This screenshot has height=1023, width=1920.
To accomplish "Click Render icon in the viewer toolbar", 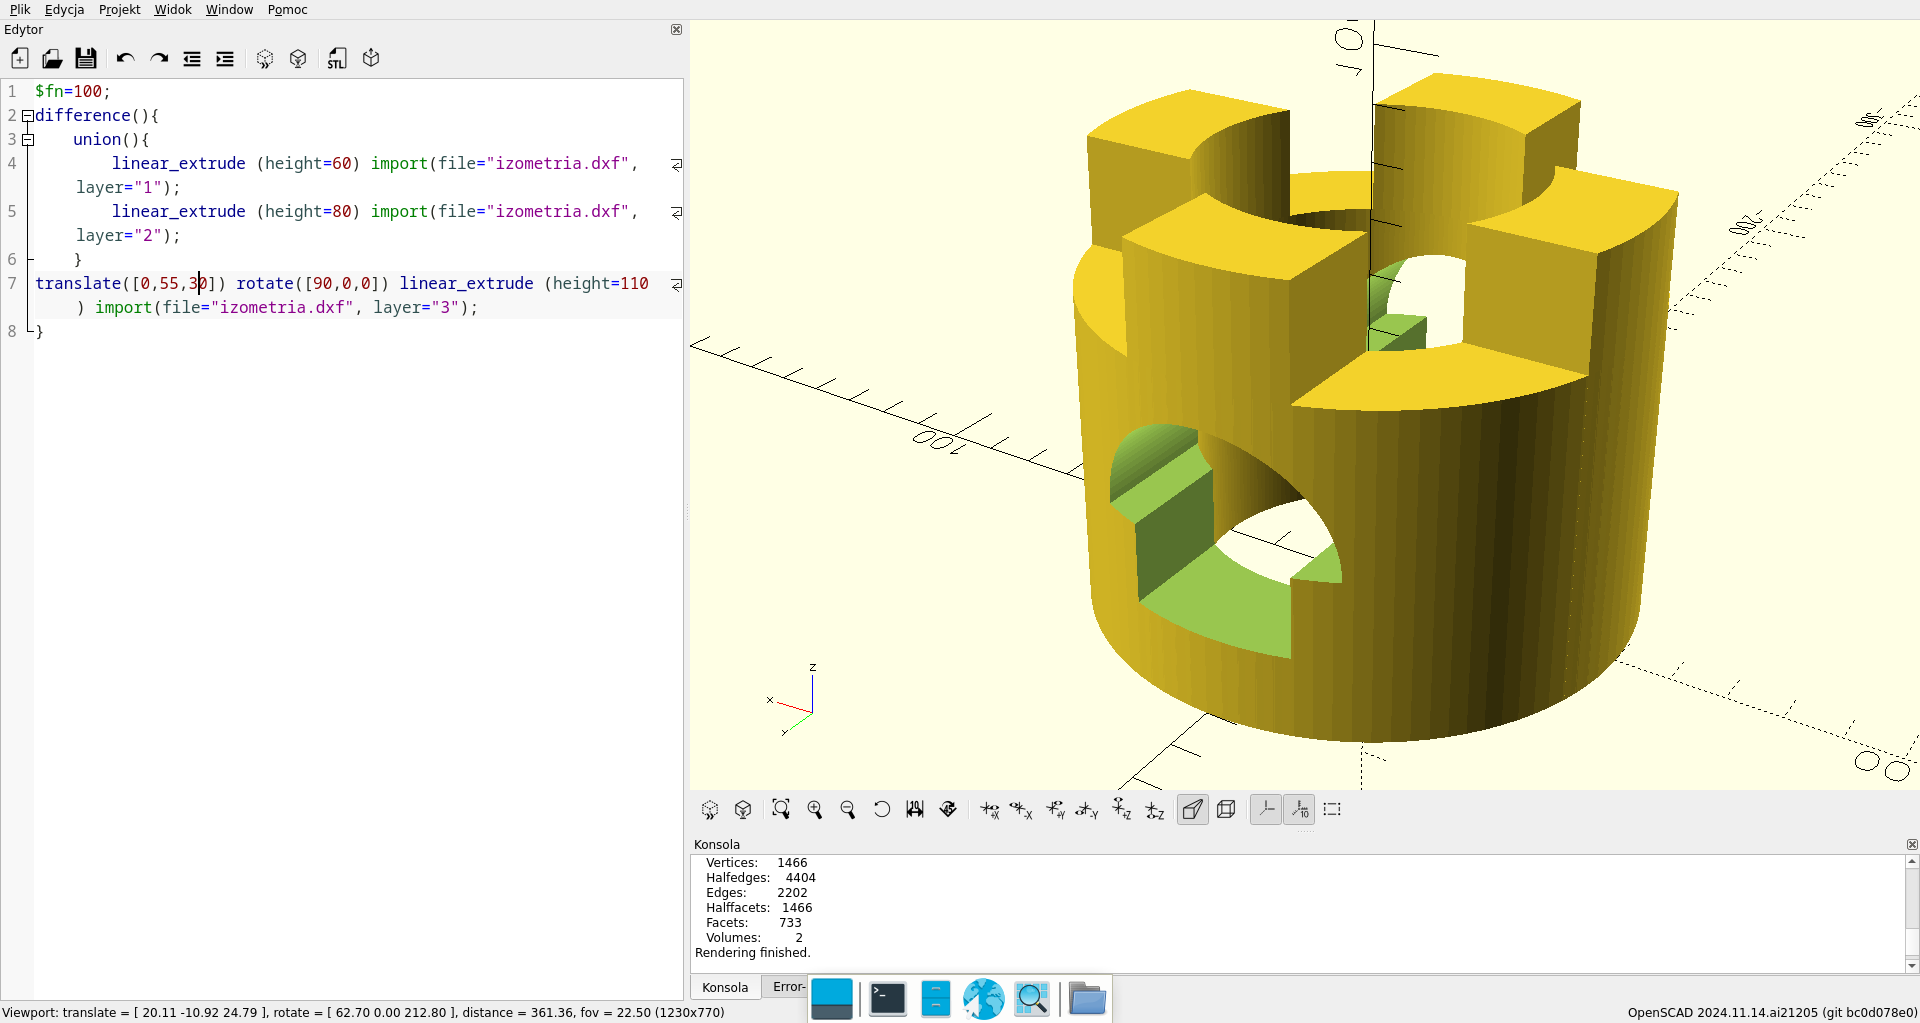I will point(743,810).
